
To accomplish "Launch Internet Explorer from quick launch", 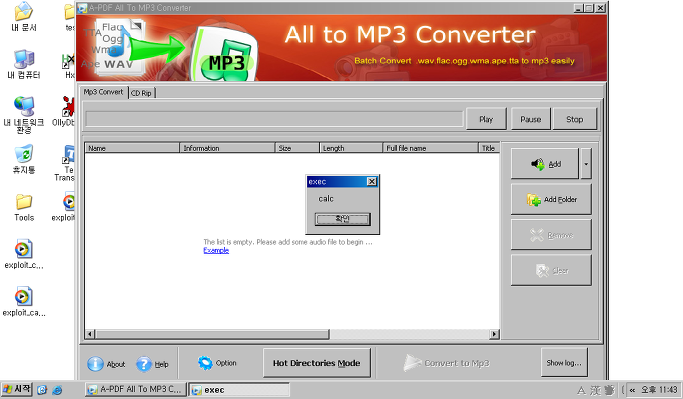I will 57,390.
